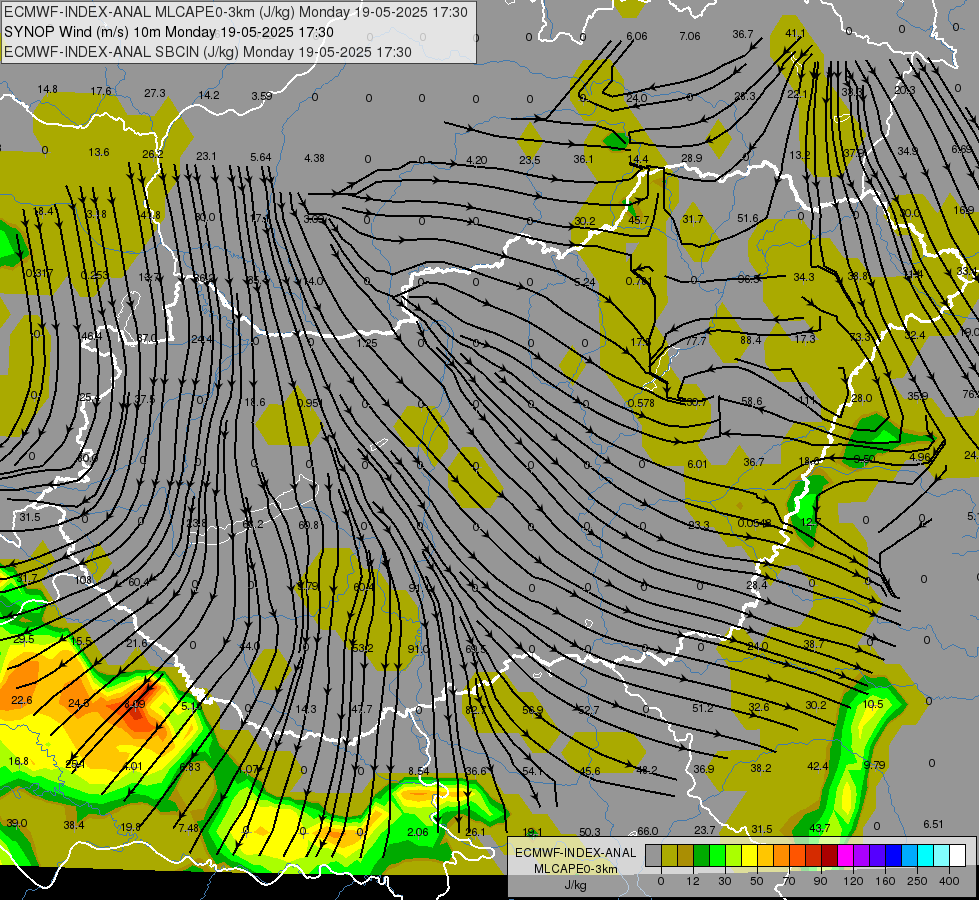Click the '27.3' value on the map

coord(155,93)
